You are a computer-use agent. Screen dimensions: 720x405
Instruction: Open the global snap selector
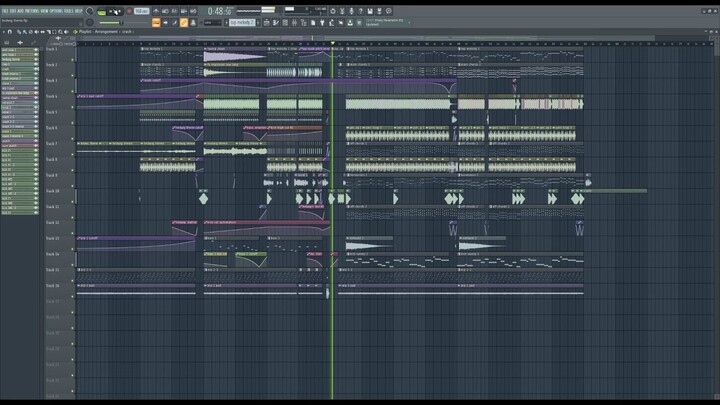pos(213,22)
